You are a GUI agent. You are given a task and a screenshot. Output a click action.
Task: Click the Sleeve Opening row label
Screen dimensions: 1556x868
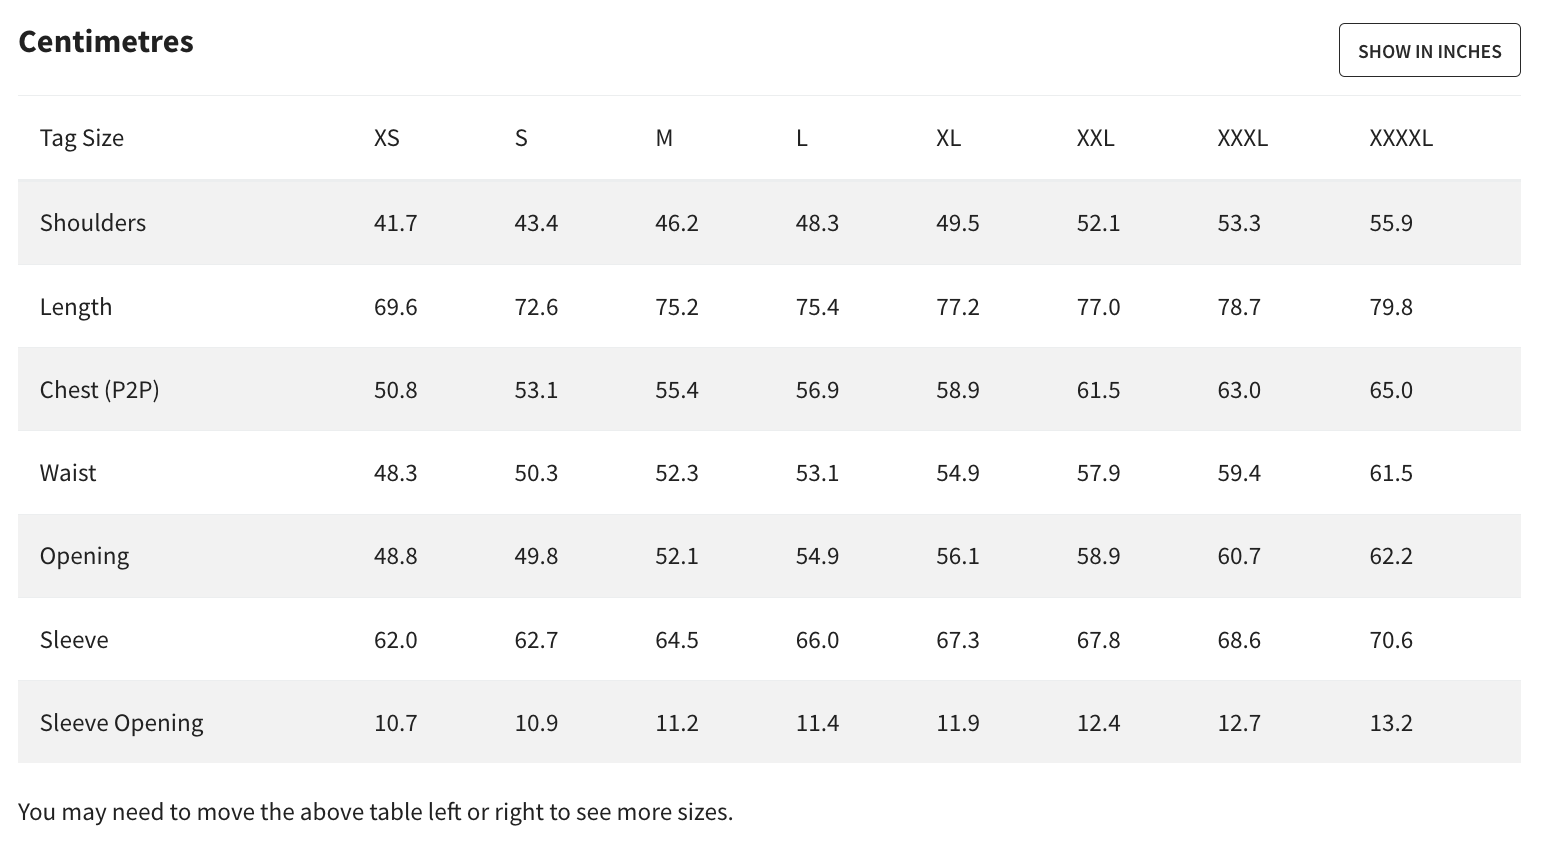[x=122, y=723]
